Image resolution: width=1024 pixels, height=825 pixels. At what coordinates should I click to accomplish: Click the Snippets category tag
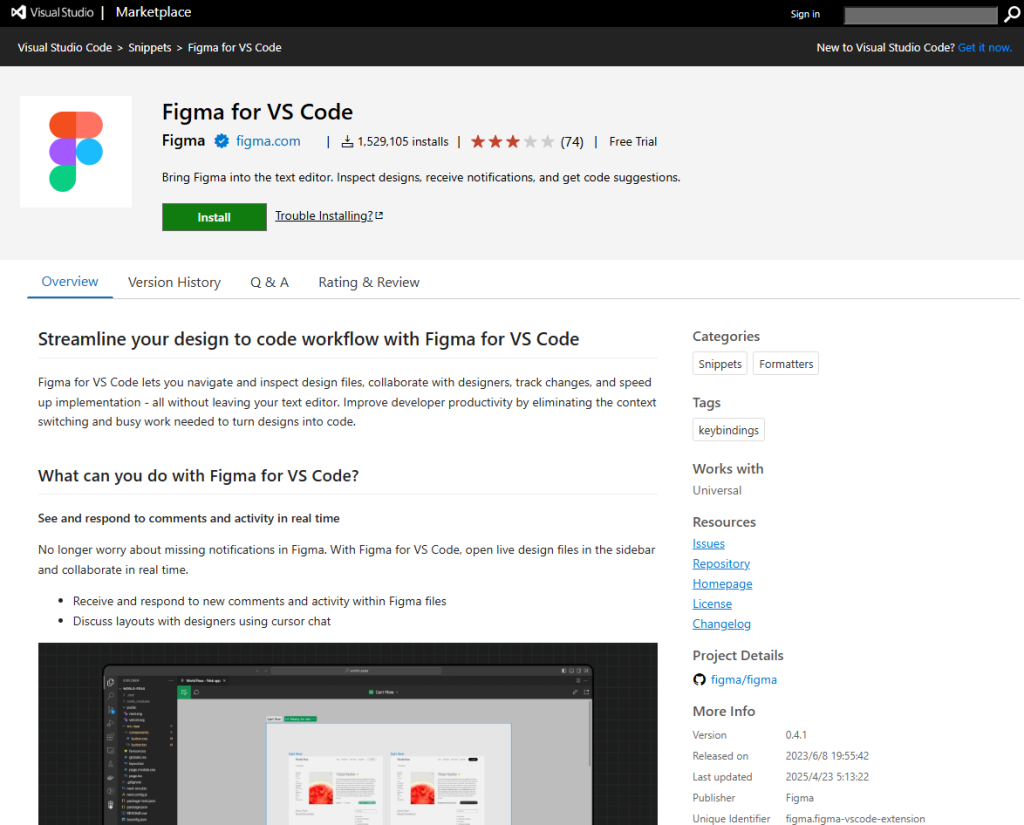tap(720, 364)
